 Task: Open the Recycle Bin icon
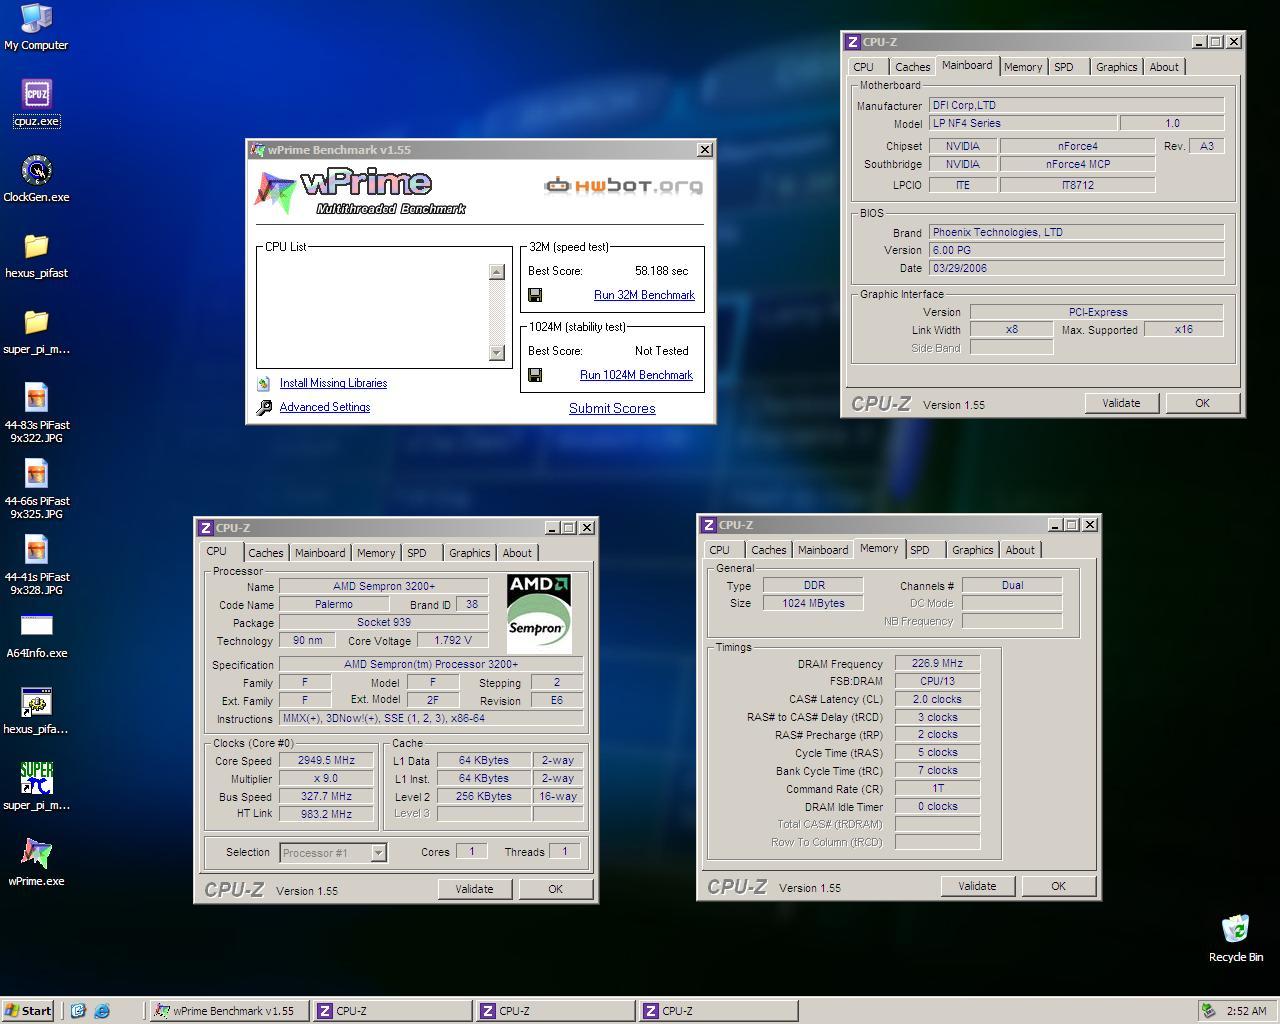(x=1235, y=938)
